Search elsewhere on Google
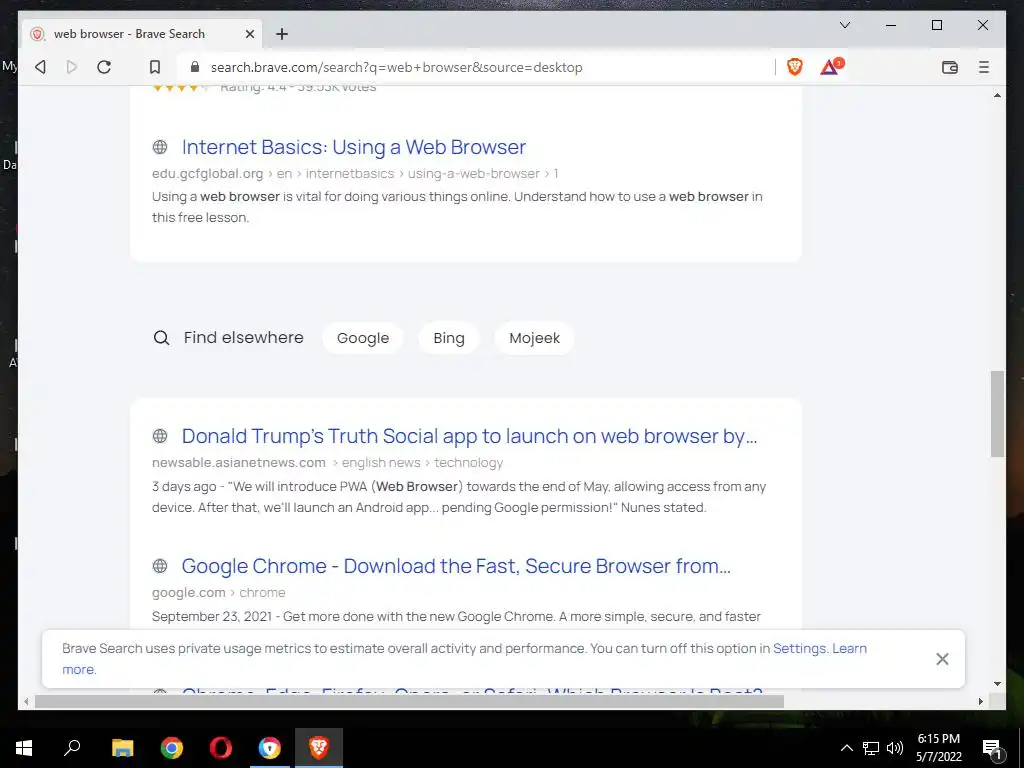 pyautogui.click(x=362, y=338)
